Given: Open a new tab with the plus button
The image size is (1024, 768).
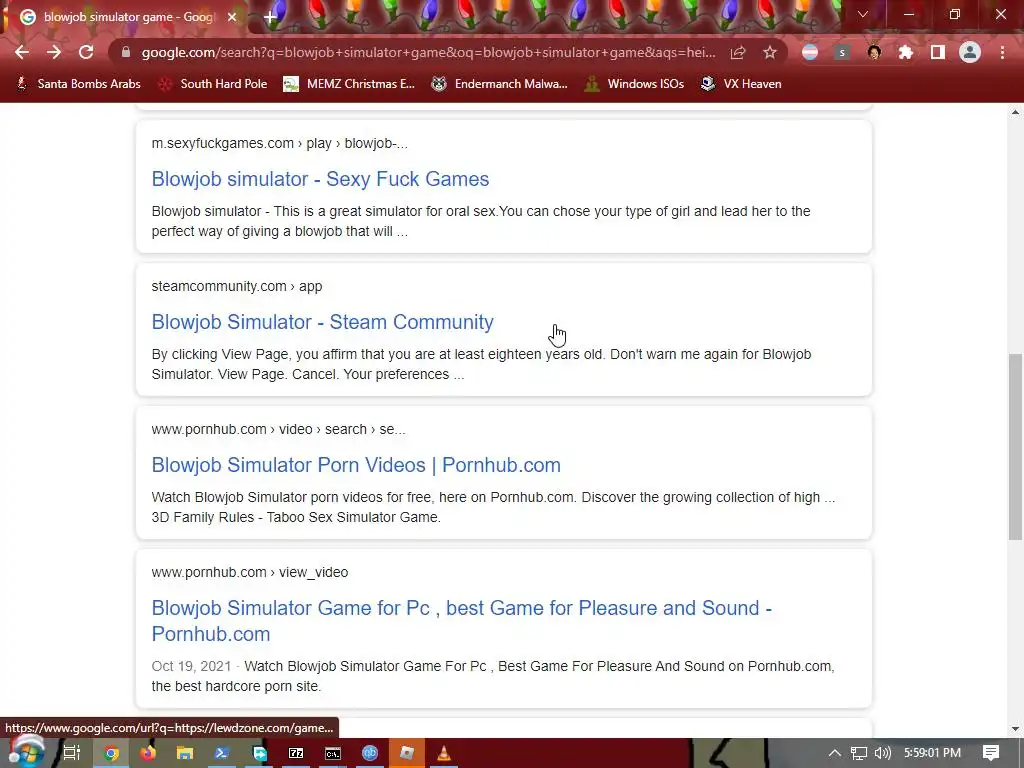Looking at the screenshot, I should (x=270, y=17).
